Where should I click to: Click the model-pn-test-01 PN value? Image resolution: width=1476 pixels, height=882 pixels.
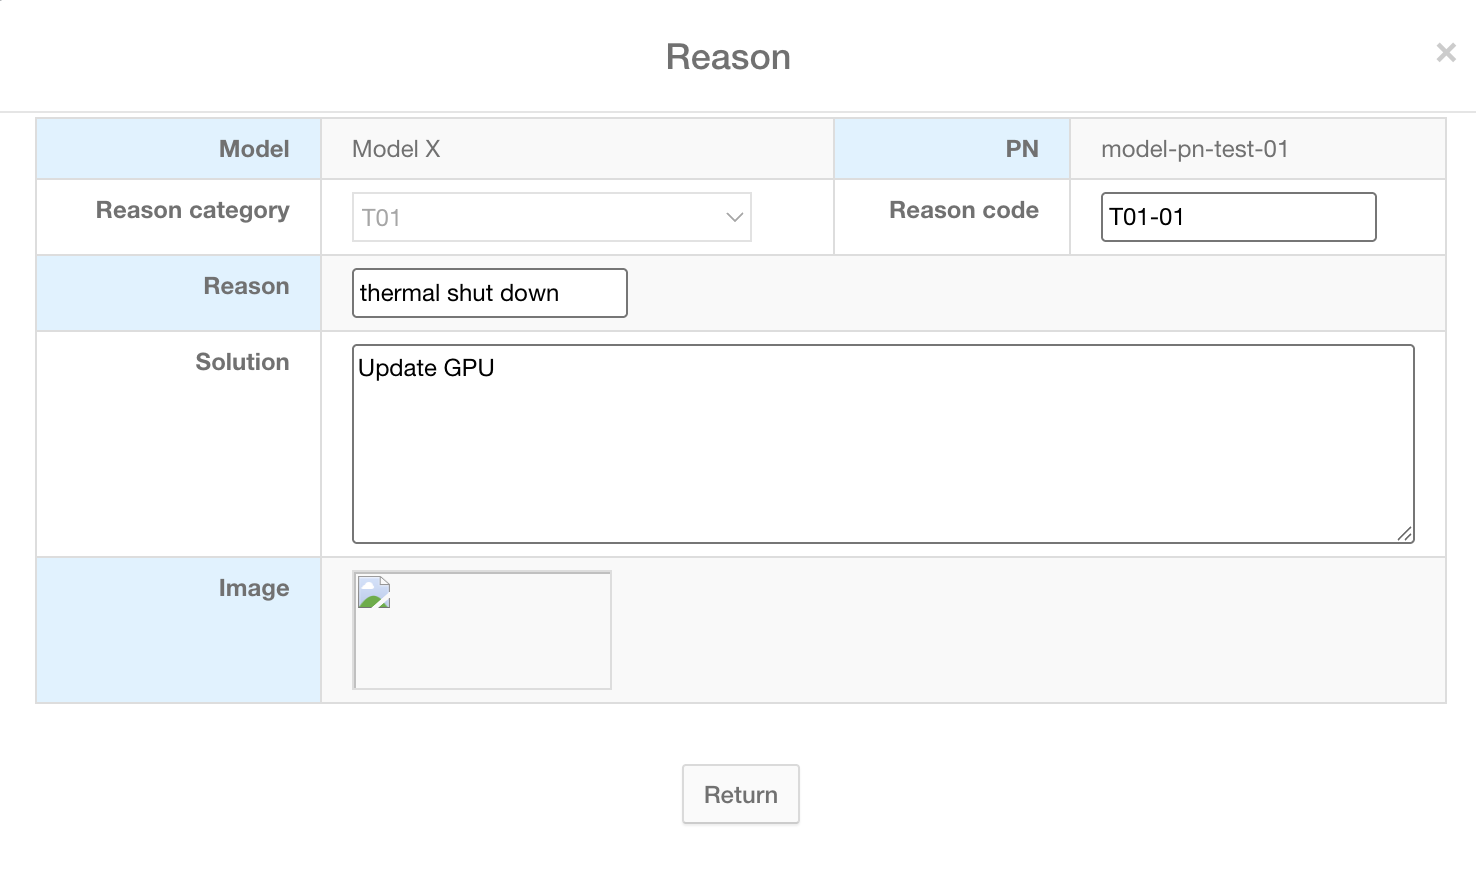coord(1194,149)
